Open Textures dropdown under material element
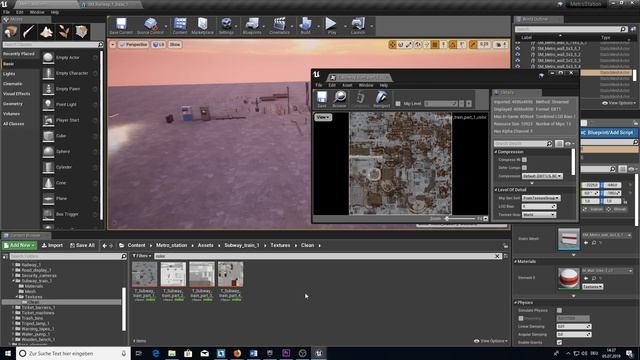640x360 pixels. click(x=592, y=287)
